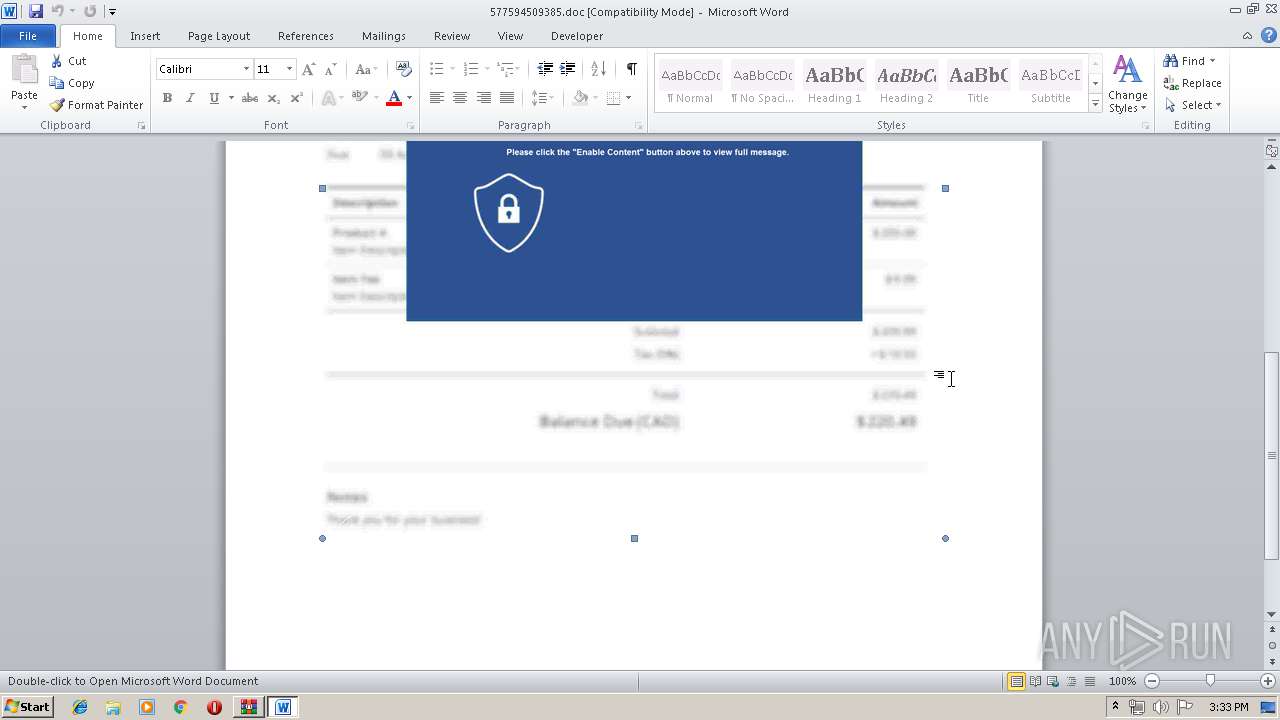Apply the Normal style
The width and height of the screenshot is (1280, 720).
pos(690,84)
